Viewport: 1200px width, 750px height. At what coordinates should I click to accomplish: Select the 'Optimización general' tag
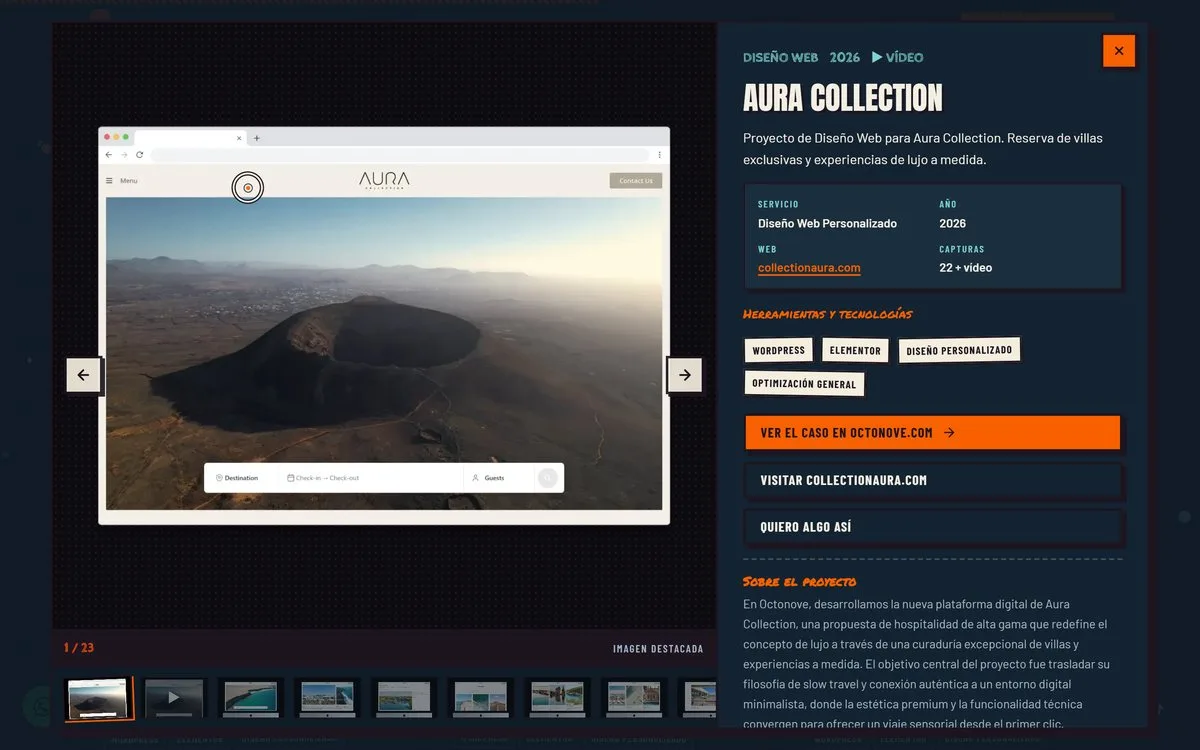click(804, 384)
